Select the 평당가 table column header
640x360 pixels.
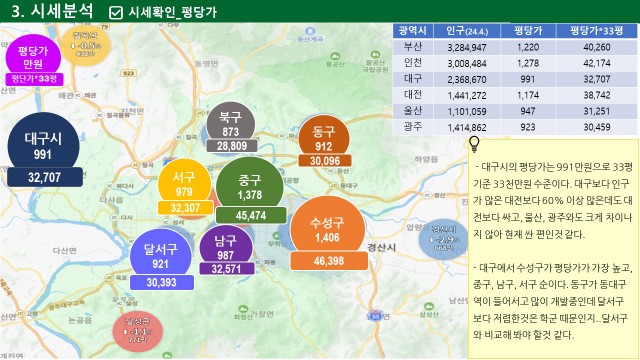(528, 31)
